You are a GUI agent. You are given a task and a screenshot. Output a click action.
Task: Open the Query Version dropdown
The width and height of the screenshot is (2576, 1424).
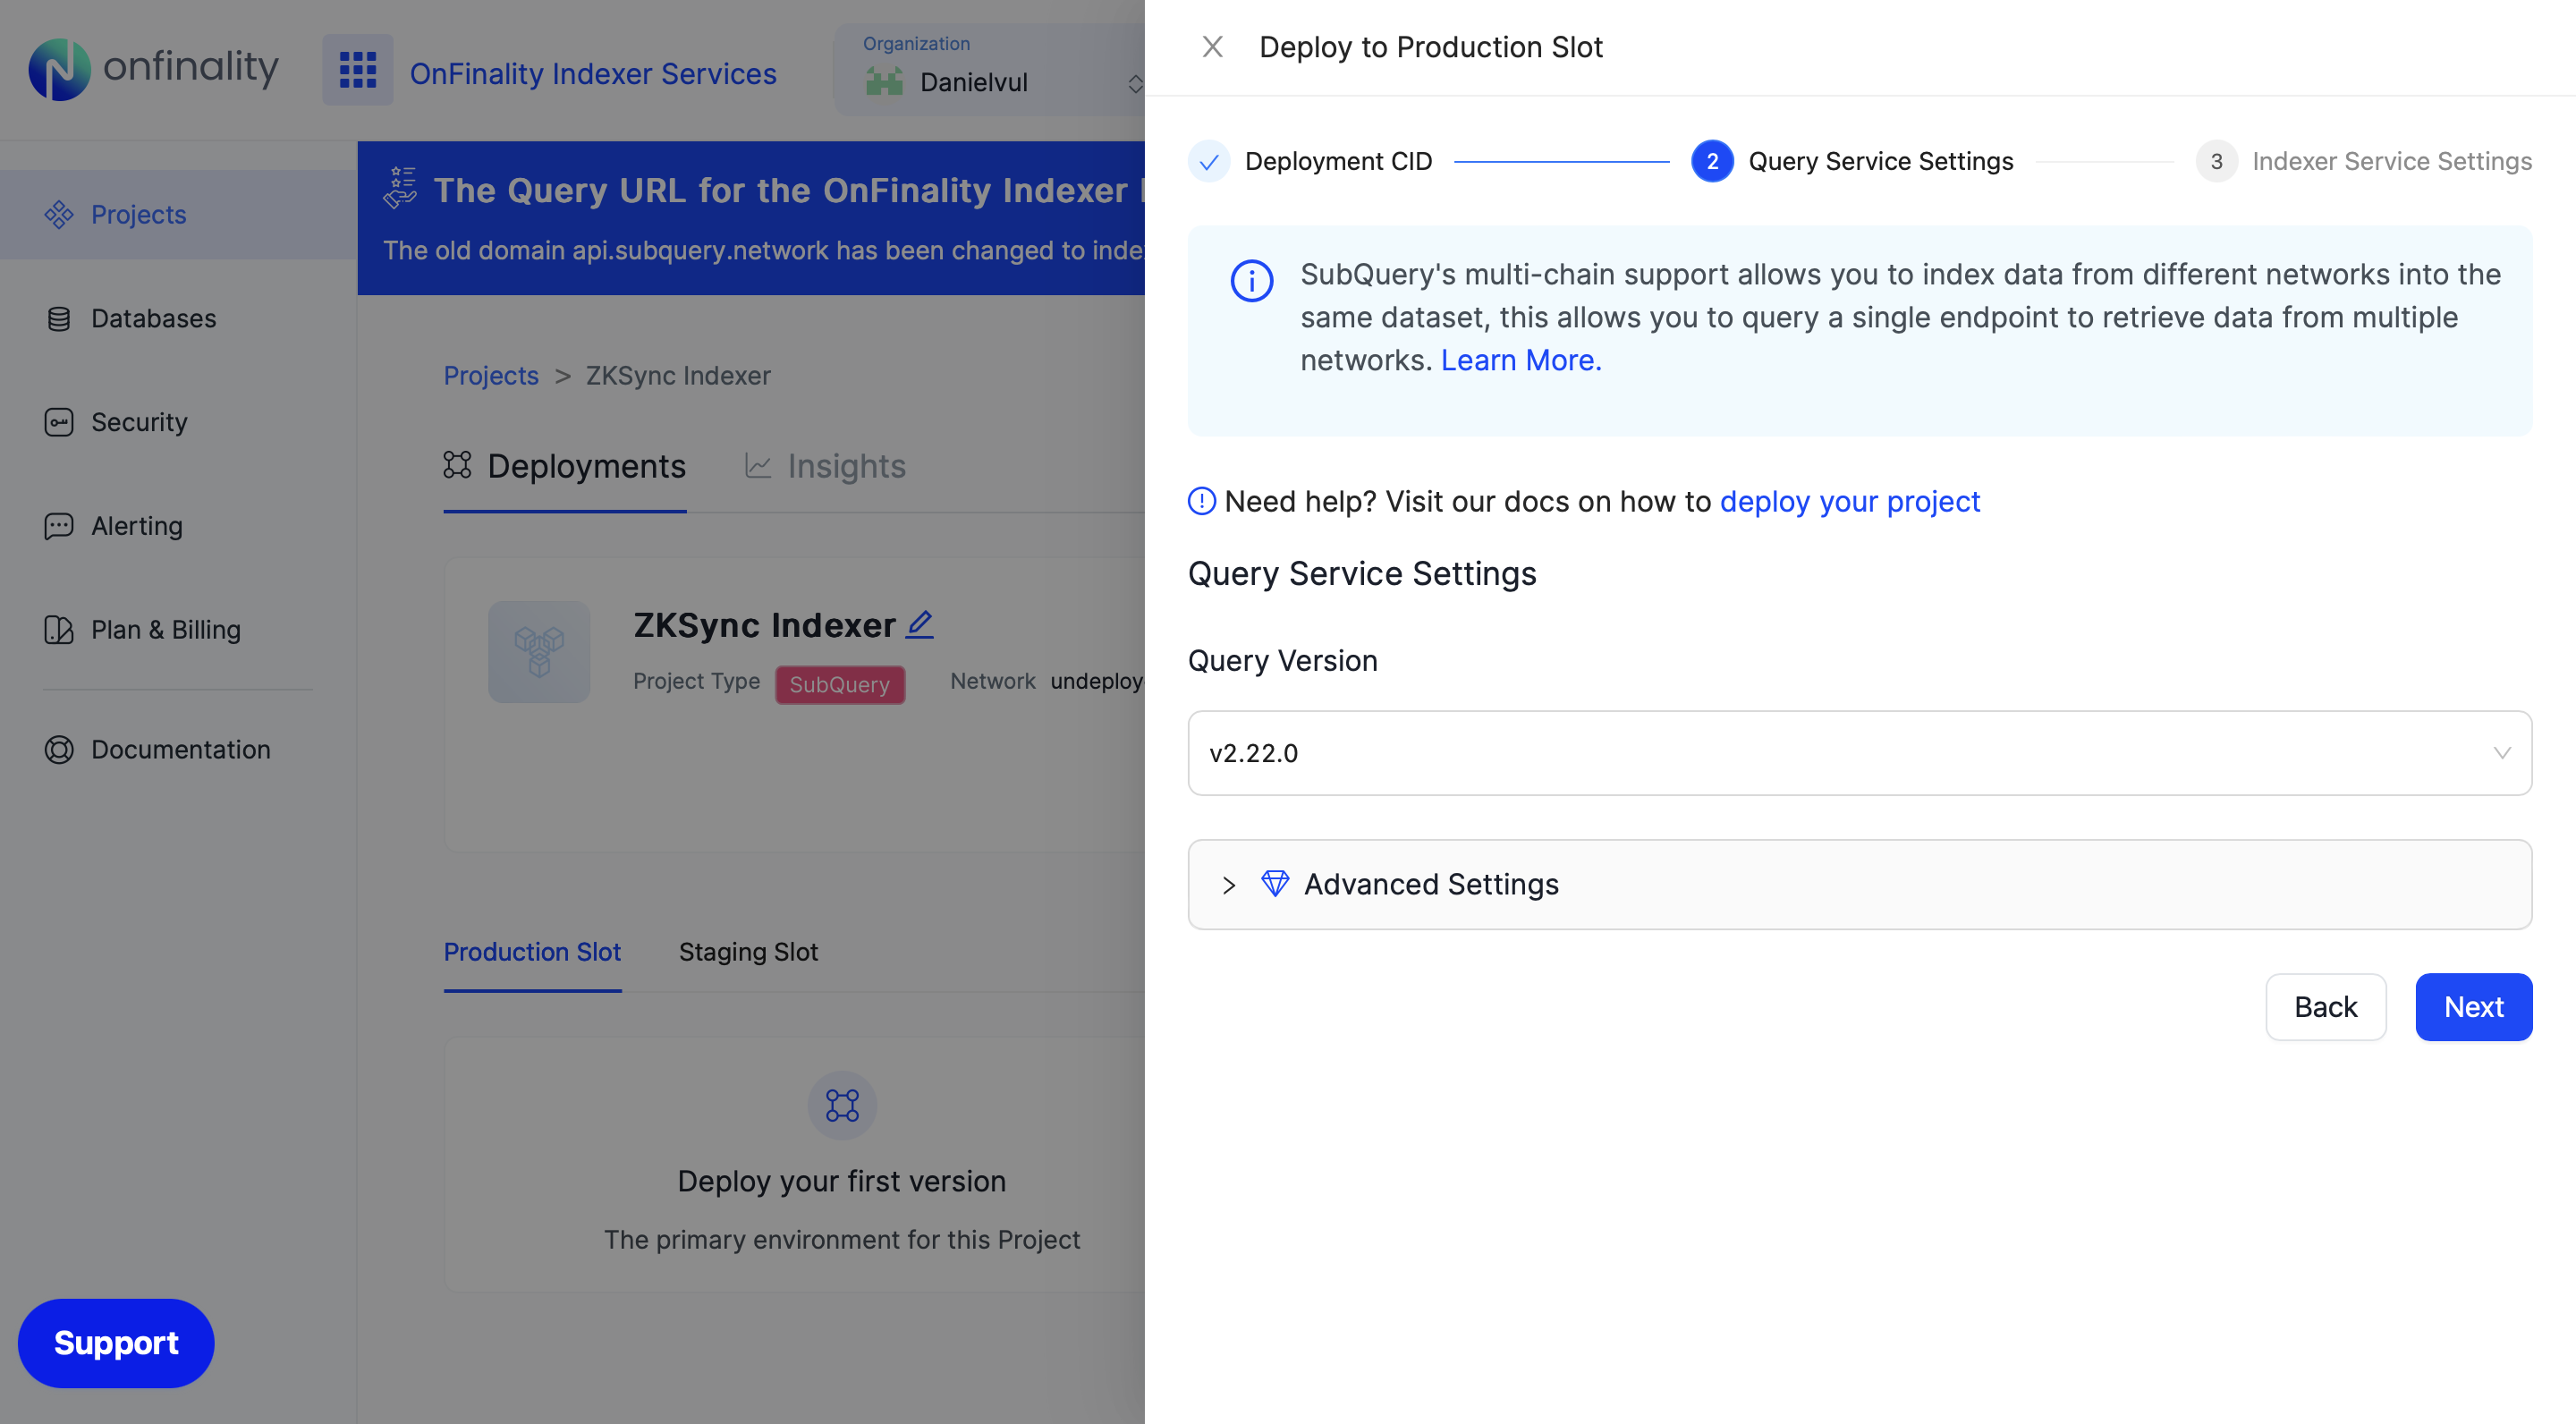point(1858,753)
